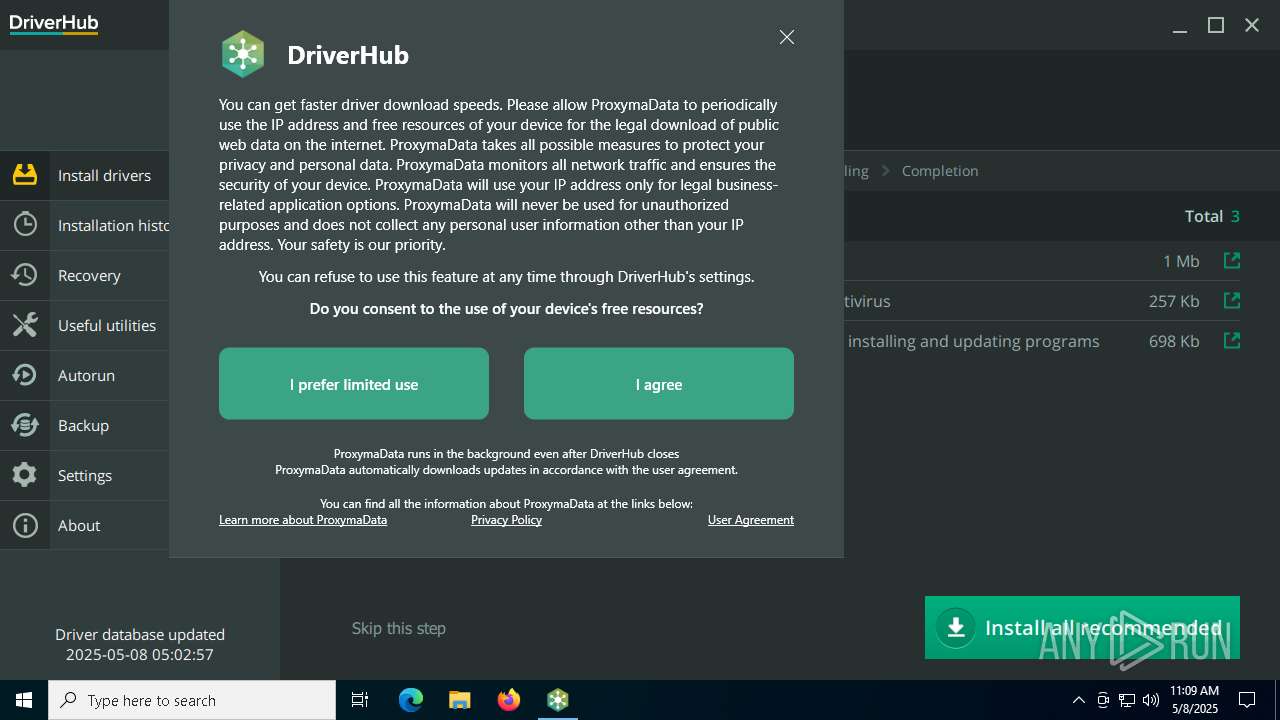Go to the Recovery section
Image resolution: width=1280 pixels, height=720 pixels.
tap(85, 275)
